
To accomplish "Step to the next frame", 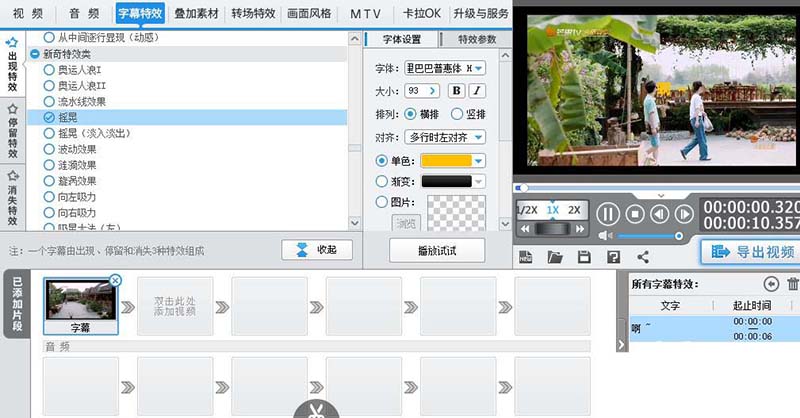I will (684, 213).
